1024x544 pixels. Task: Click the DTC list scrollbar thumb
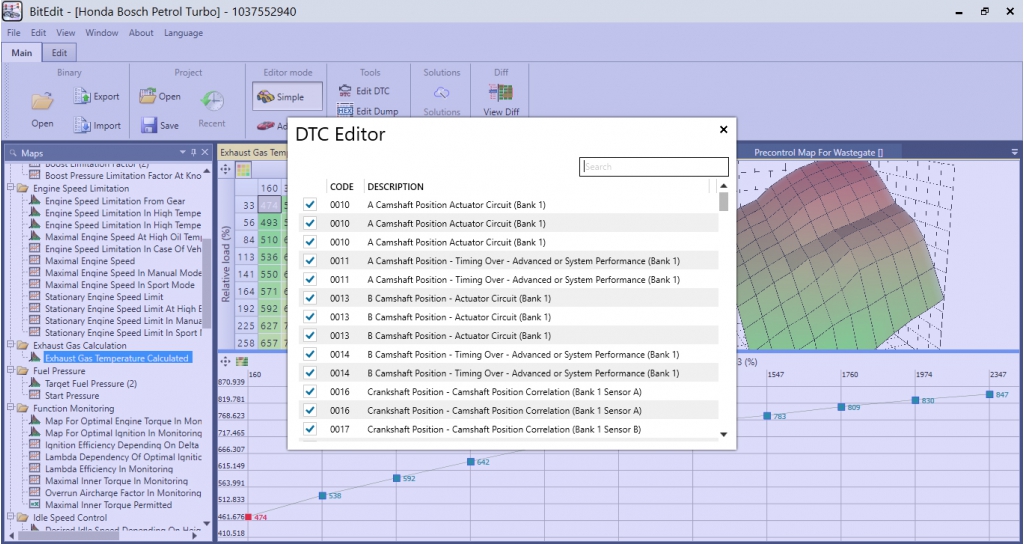[724, 202]
